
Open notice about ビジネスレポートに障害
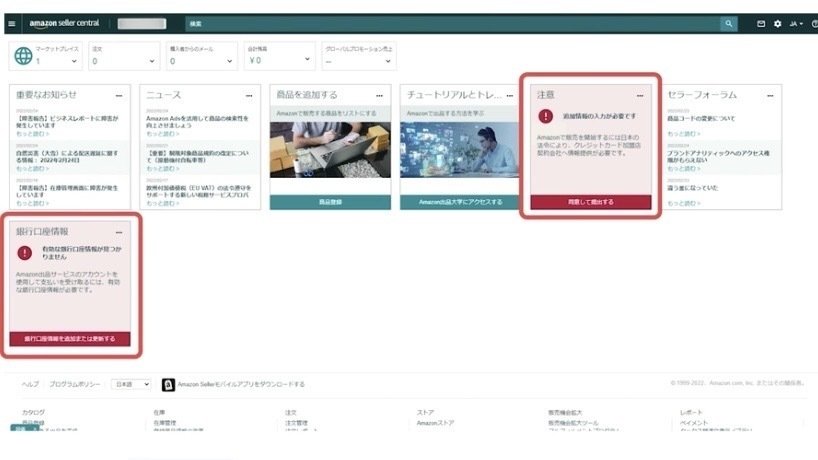click(67, 122)
